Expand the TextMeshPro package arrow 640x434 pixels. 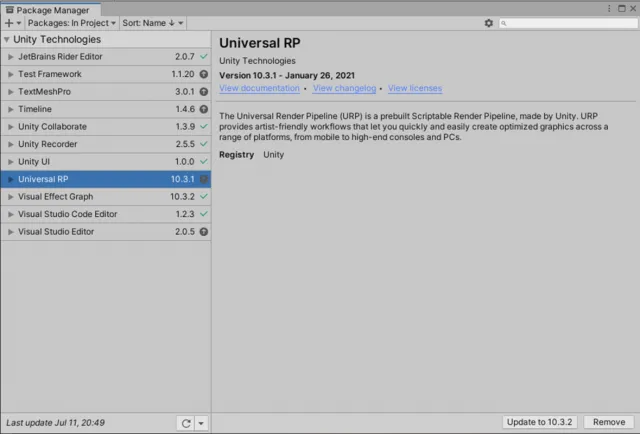pyautogui.click(x=11, y=92)
